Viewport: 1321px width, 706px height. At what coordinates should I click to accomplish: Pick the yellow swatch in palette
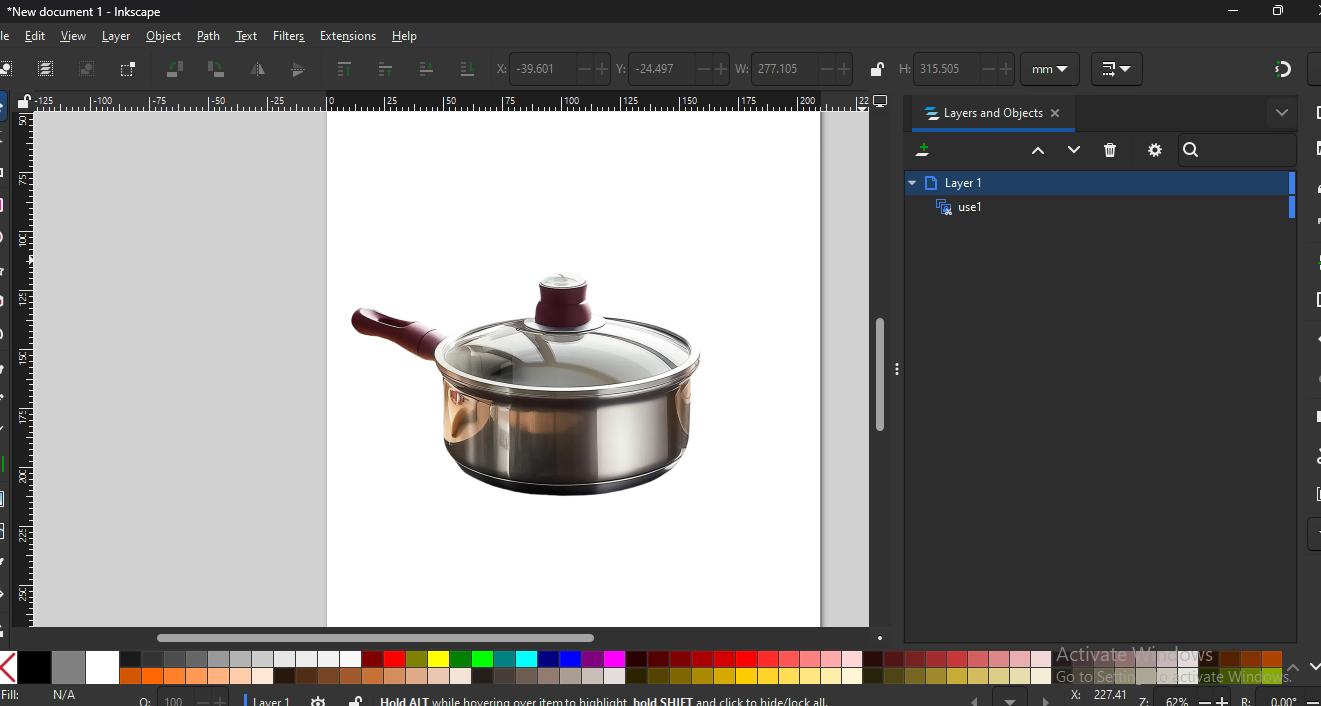pyautogui.click(x=438, y=659)
